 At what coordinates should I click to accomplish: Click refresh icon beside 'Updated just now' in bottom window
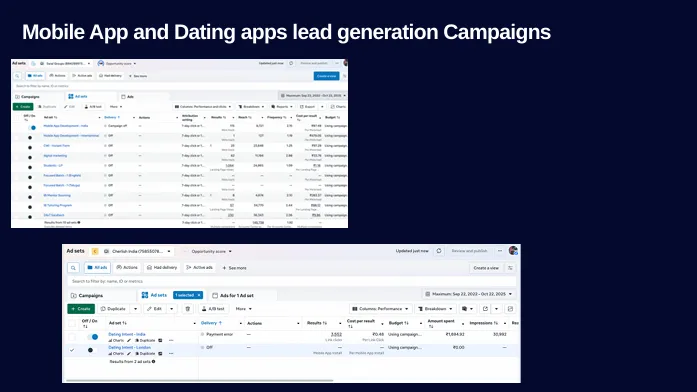(439, 251)
